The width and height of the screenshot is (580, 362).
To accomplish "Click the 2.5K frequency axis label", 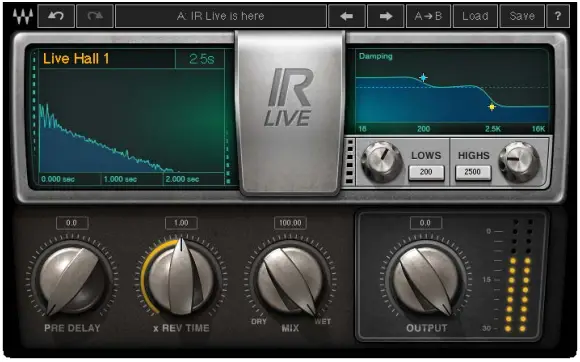I will tap(493, 129).
